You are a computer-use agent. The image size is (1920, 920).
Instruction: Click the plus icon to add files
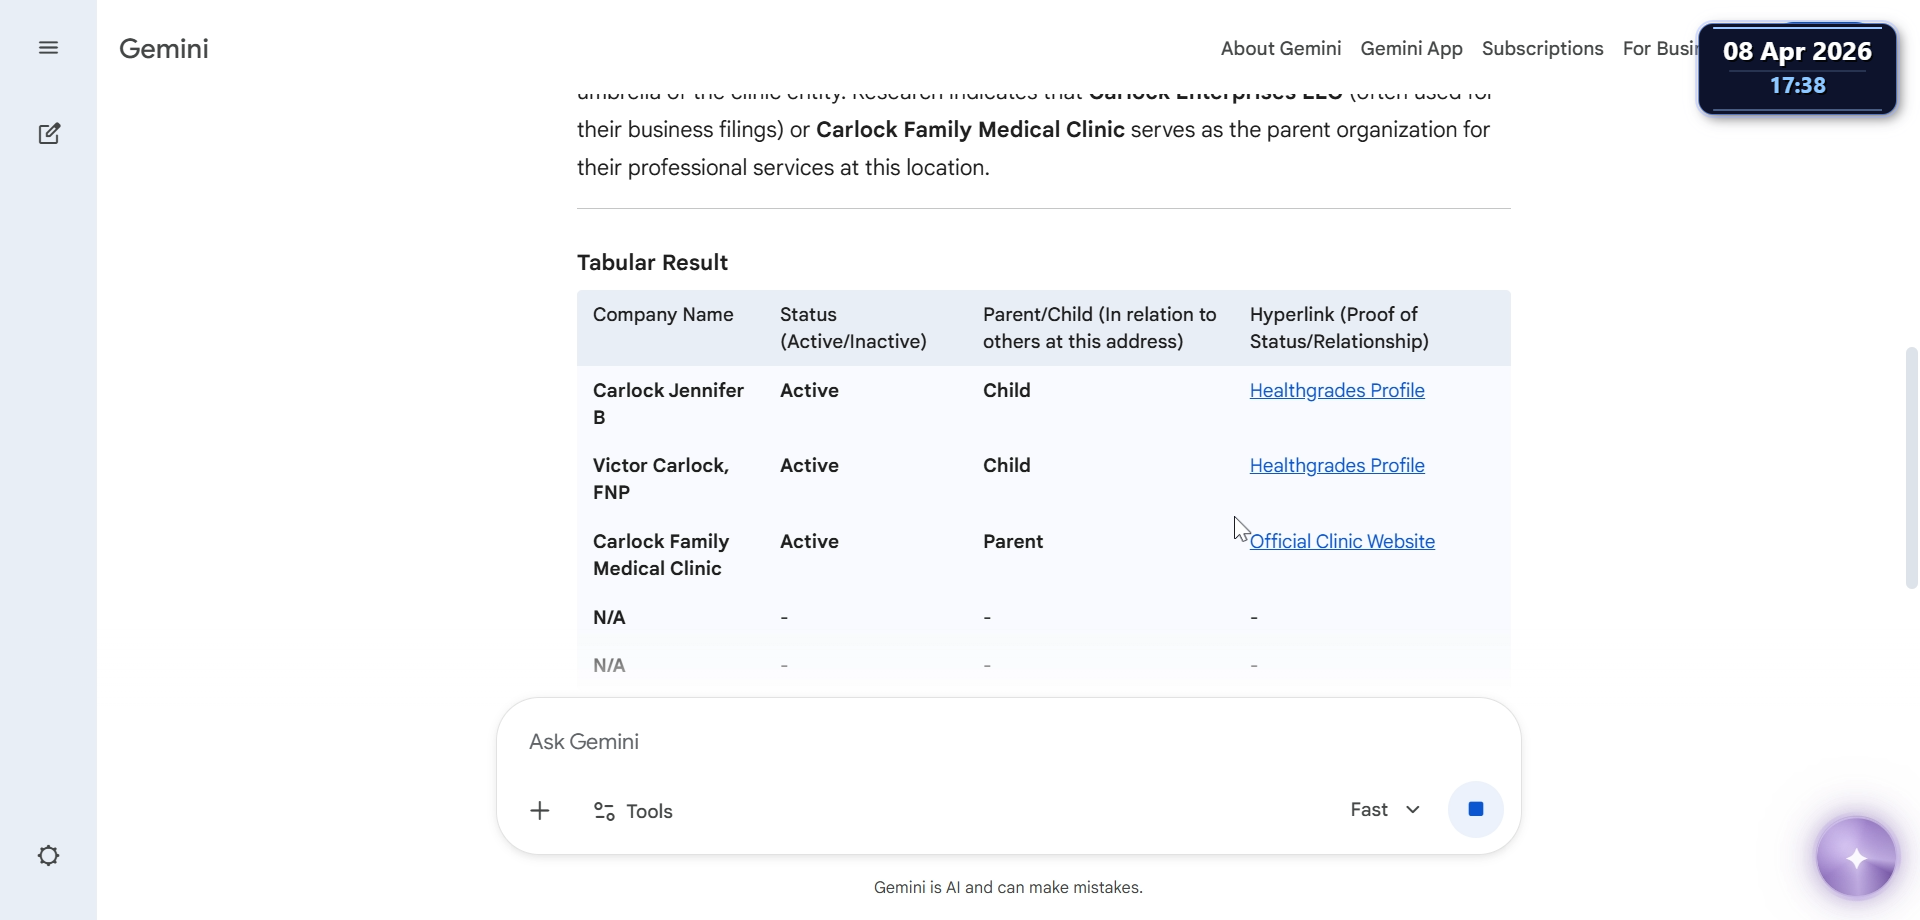coord(540,811)
